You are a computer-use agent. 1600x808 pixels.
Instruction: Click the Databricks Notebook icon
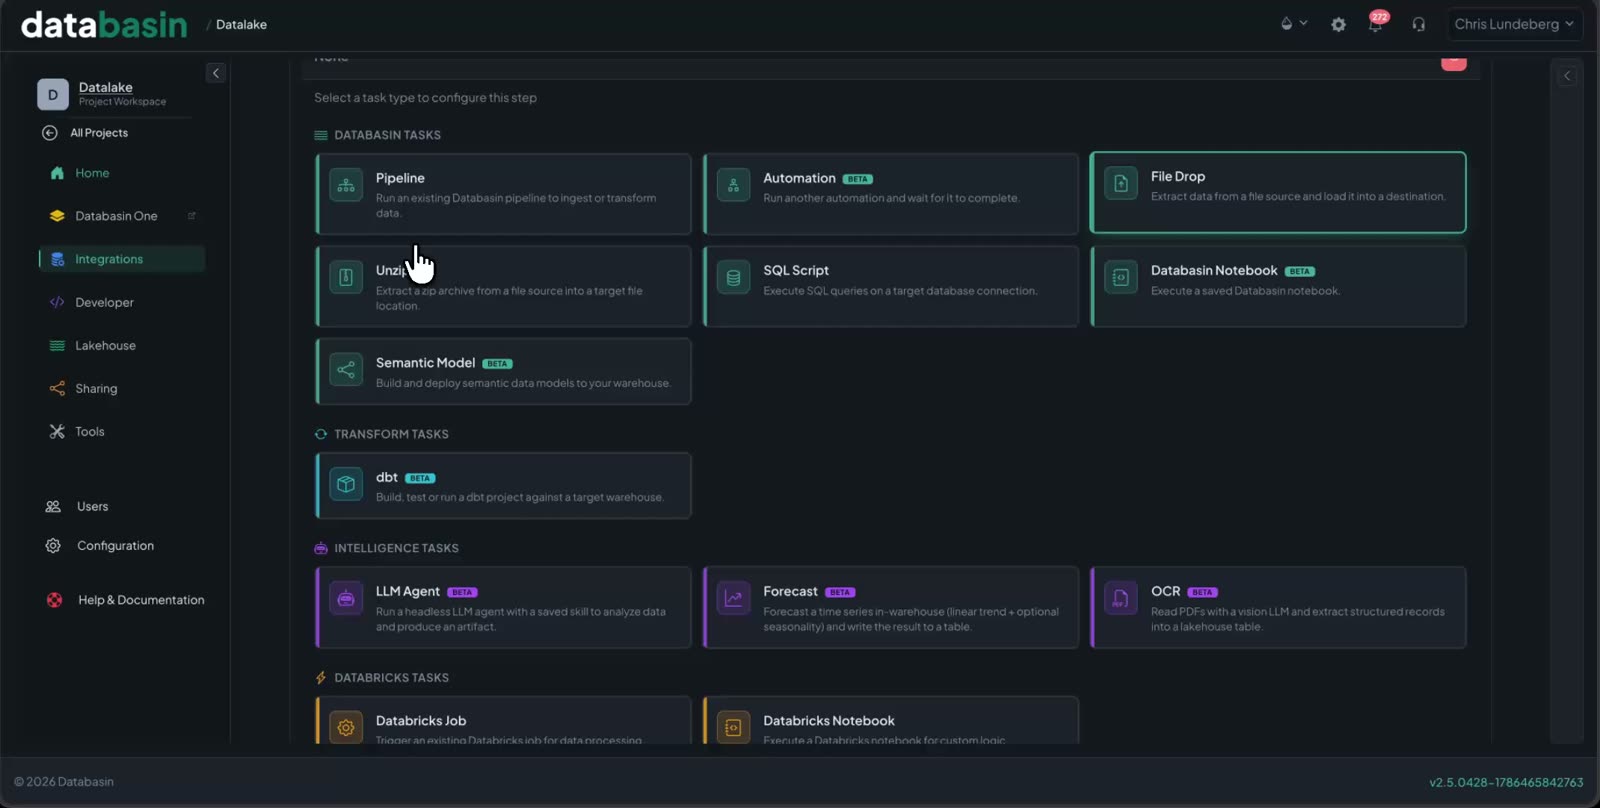(733, 727)
